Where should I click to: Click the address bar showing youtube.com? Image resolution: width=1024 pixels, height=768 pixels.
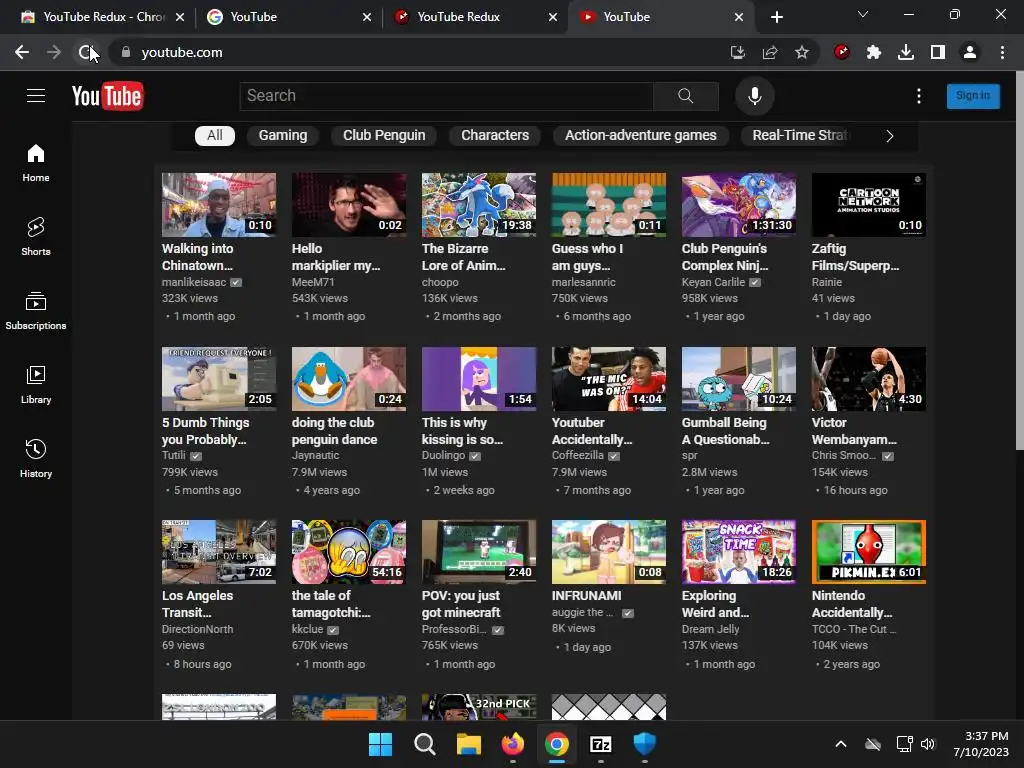point(418,52)
